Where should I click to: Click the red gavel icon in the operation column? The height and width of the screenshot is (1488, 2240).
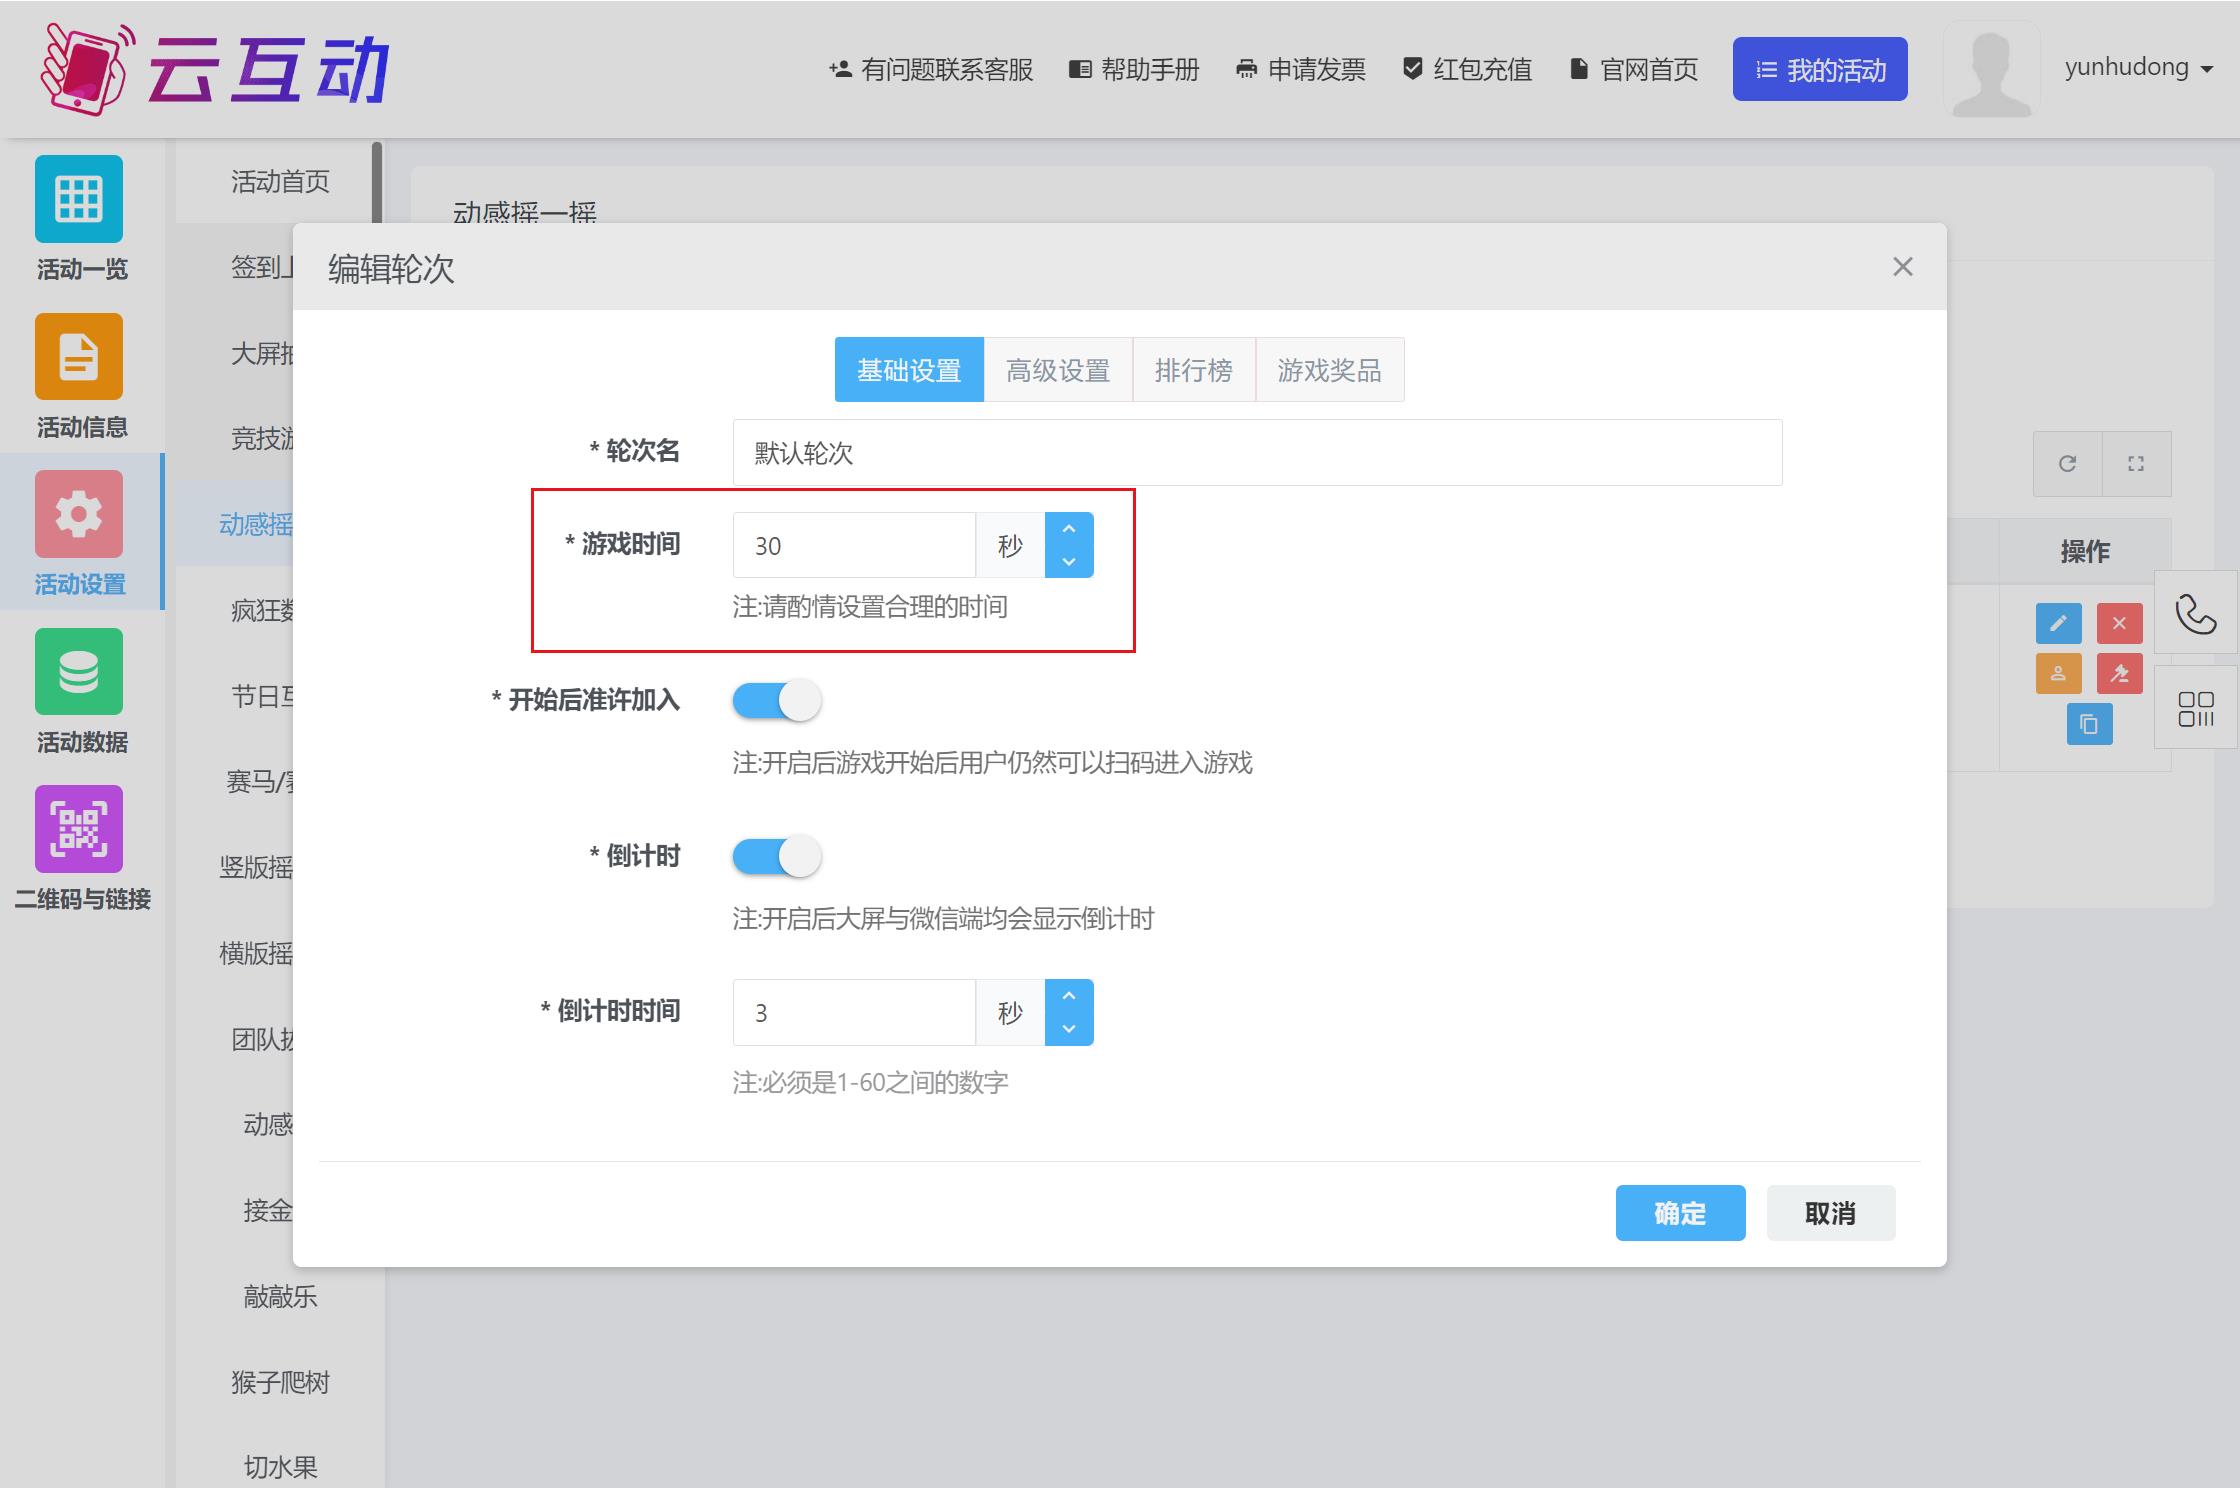pos(2119,673)
